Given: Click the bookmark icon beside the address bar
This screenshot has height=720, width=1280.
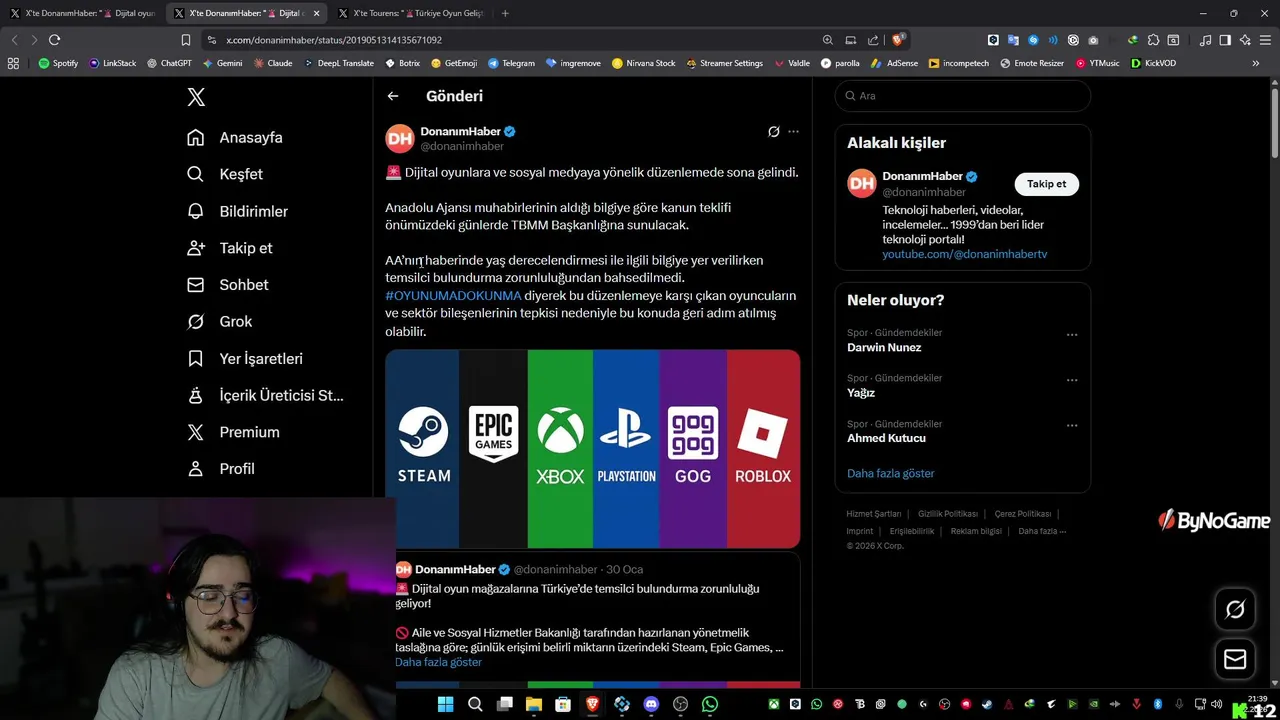Looking at the screenshot, I should click(x=185, y=40).
